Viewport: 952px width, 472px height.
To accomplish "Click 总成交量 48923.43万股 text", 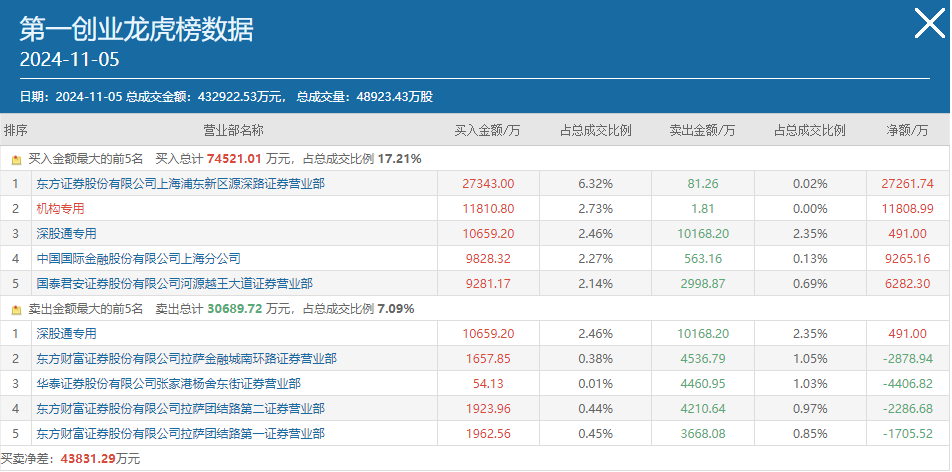I will coord(365,97).
